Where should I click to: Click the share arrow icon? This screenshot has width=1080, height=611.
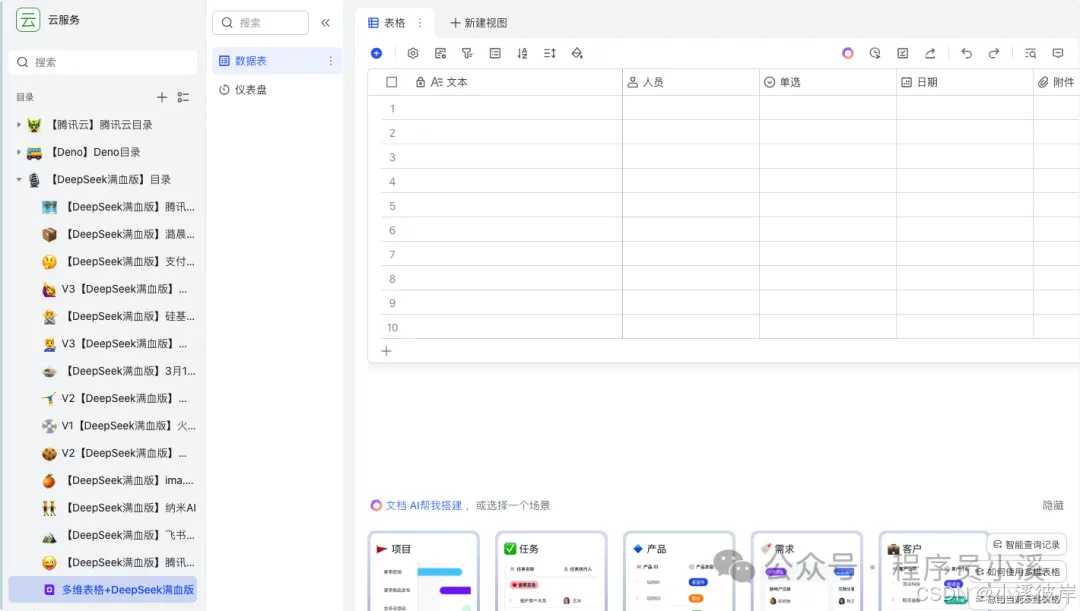point(930,53)
